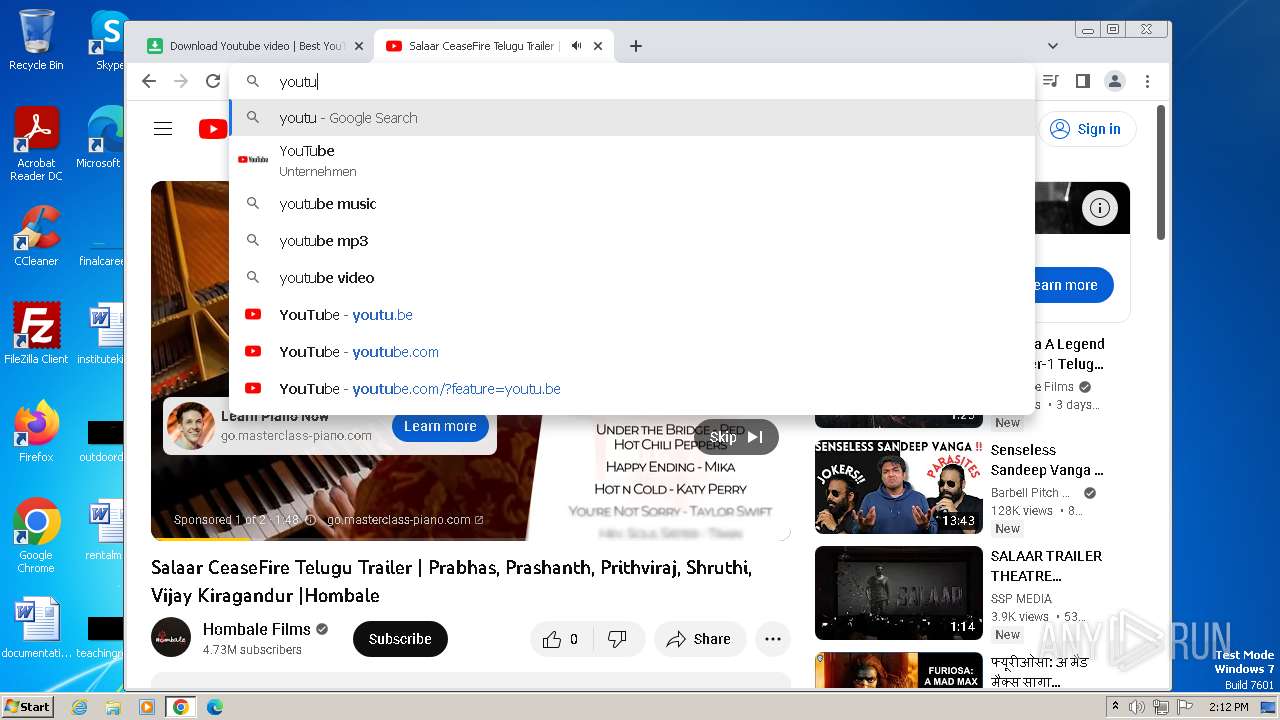Open the Hombale Films channel name link
This screenshot has width=1280, height=720.
tap(257, 629)
